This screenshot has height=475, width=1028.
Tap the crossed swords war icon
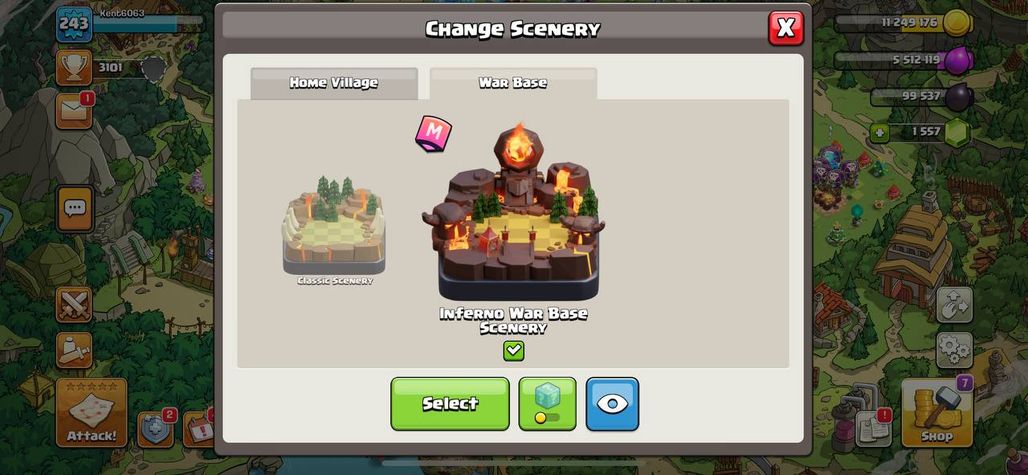pos(73,305)
